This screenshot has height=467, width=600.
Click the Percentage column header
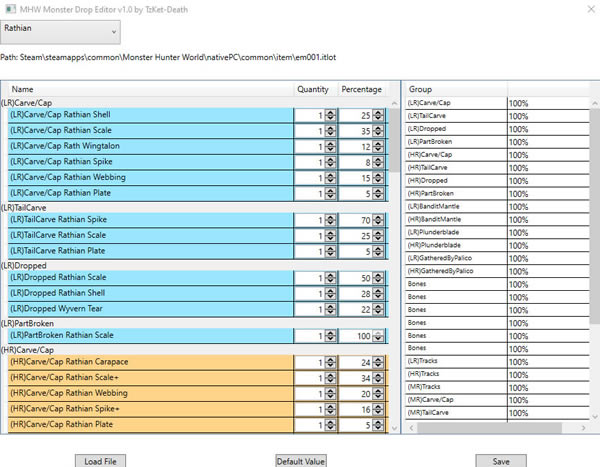(x=361, y=89)
